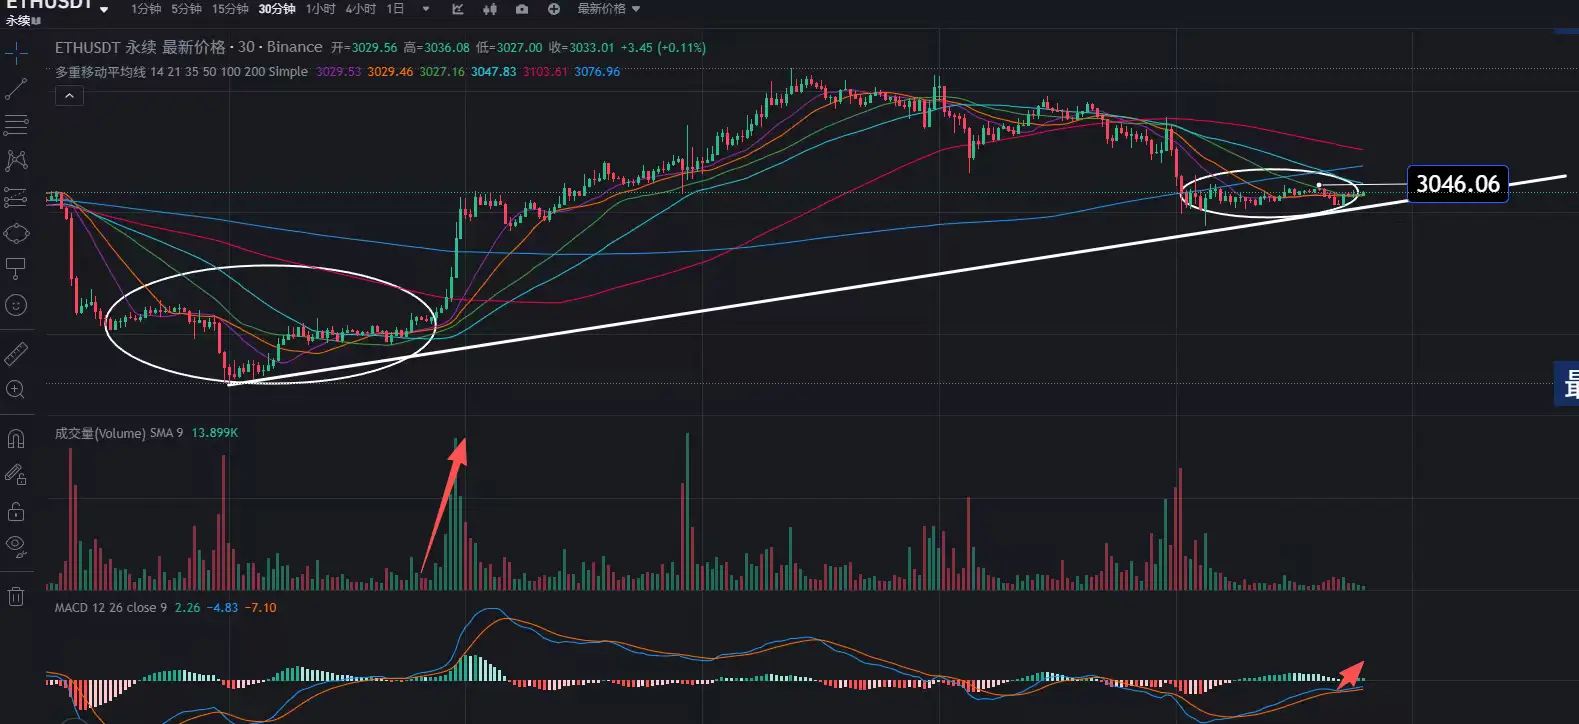
Task: Select the long/short position forecast tool
Action: (16, 197)
